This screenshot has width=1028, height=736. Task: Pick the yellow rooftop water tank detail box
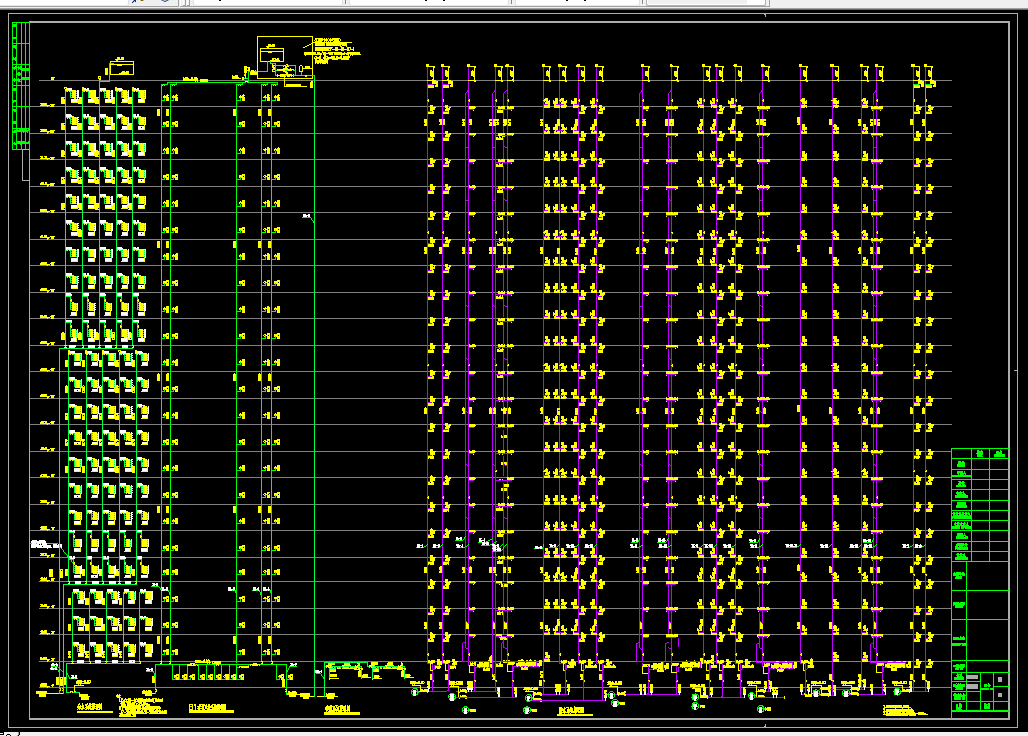pyautogui.click(x=285, y=58)
